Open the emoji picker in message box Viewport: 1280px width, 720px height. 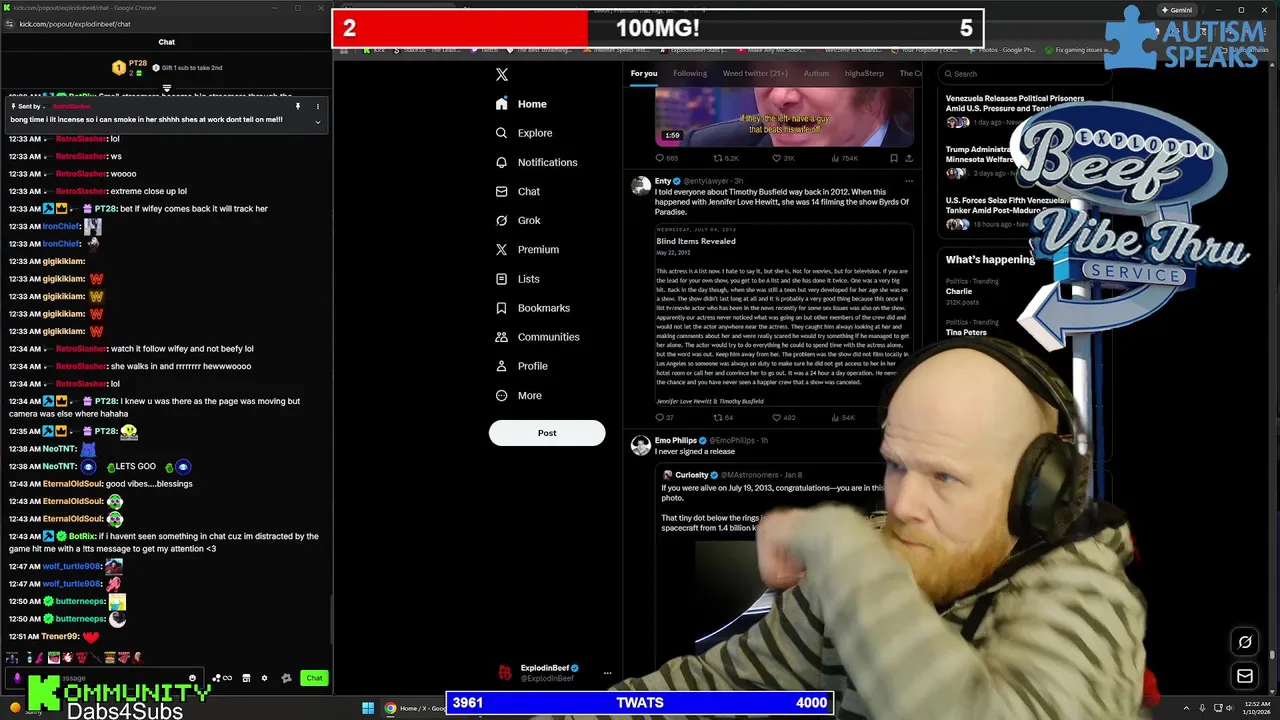[192, 678]
